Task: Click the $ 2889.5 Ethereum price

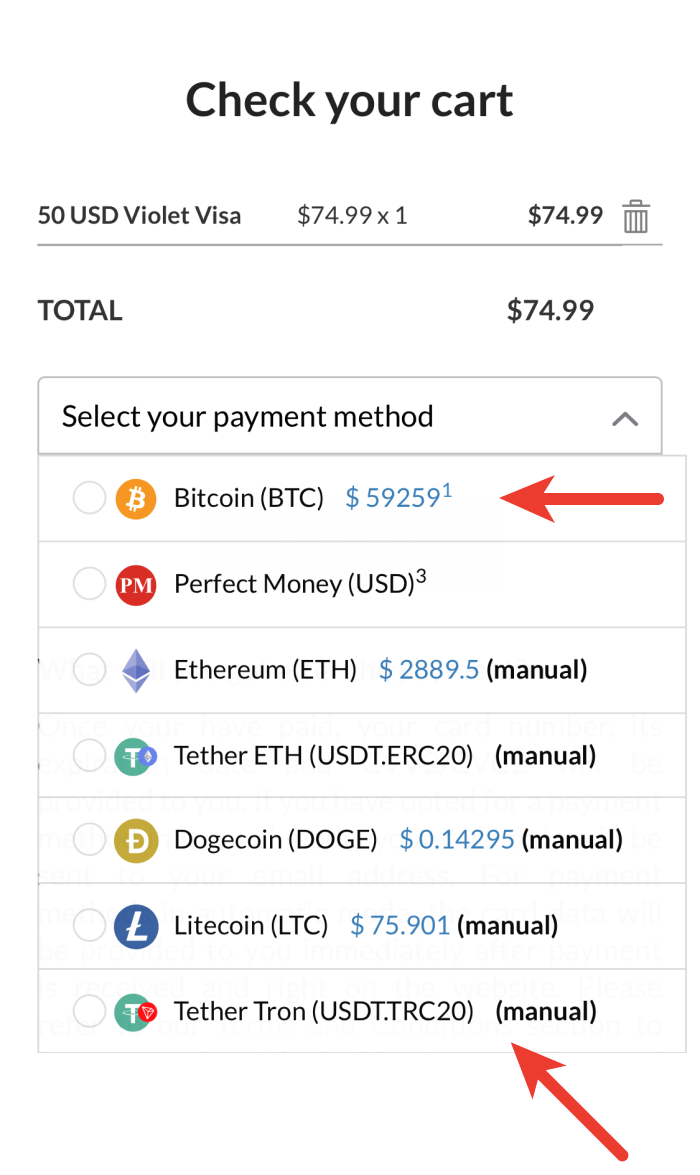Action: pos(429,670)
